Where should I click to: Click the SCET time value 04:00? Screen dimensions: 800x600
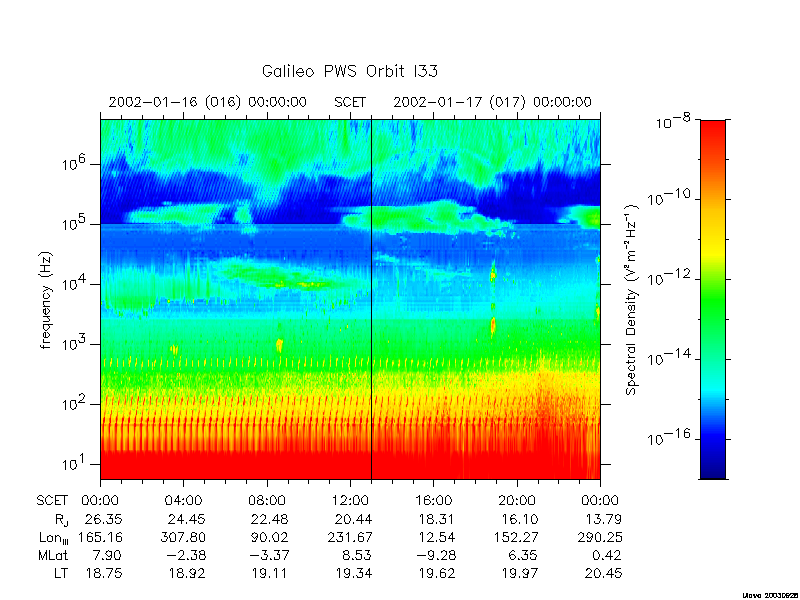click(183, 501)
